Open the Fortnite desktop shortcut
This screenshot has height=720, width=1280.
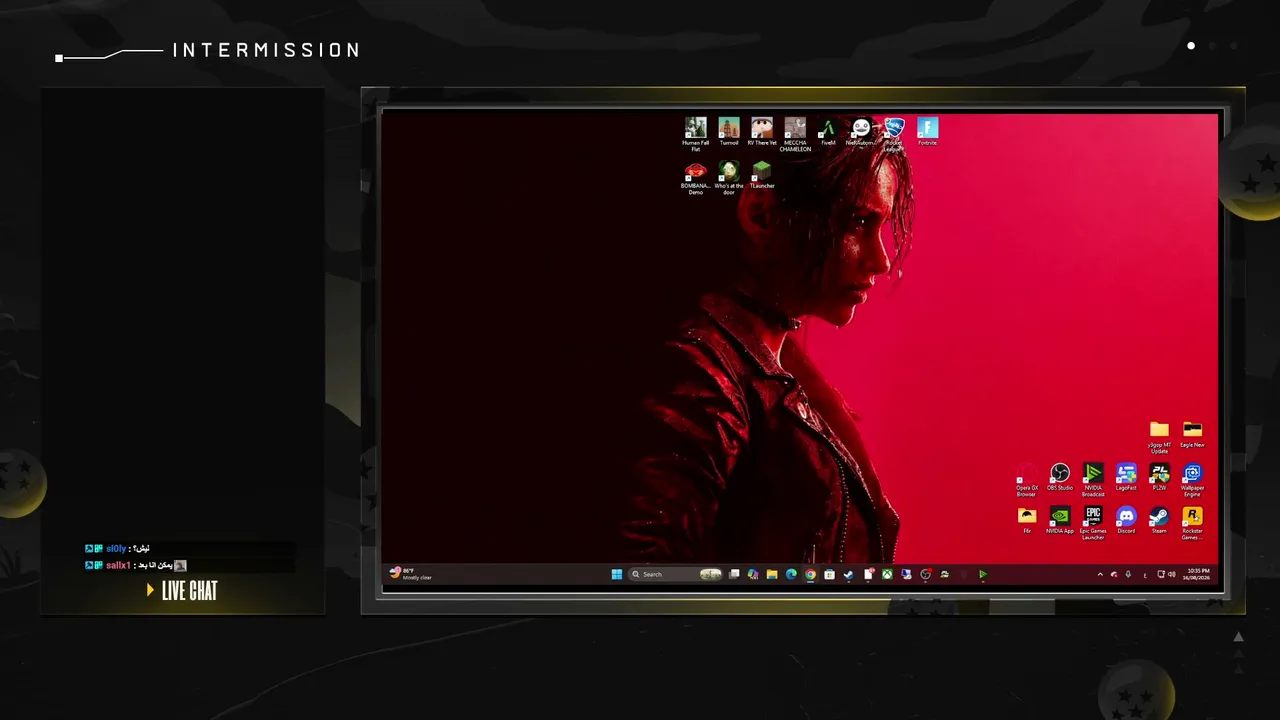coord(928,131)
